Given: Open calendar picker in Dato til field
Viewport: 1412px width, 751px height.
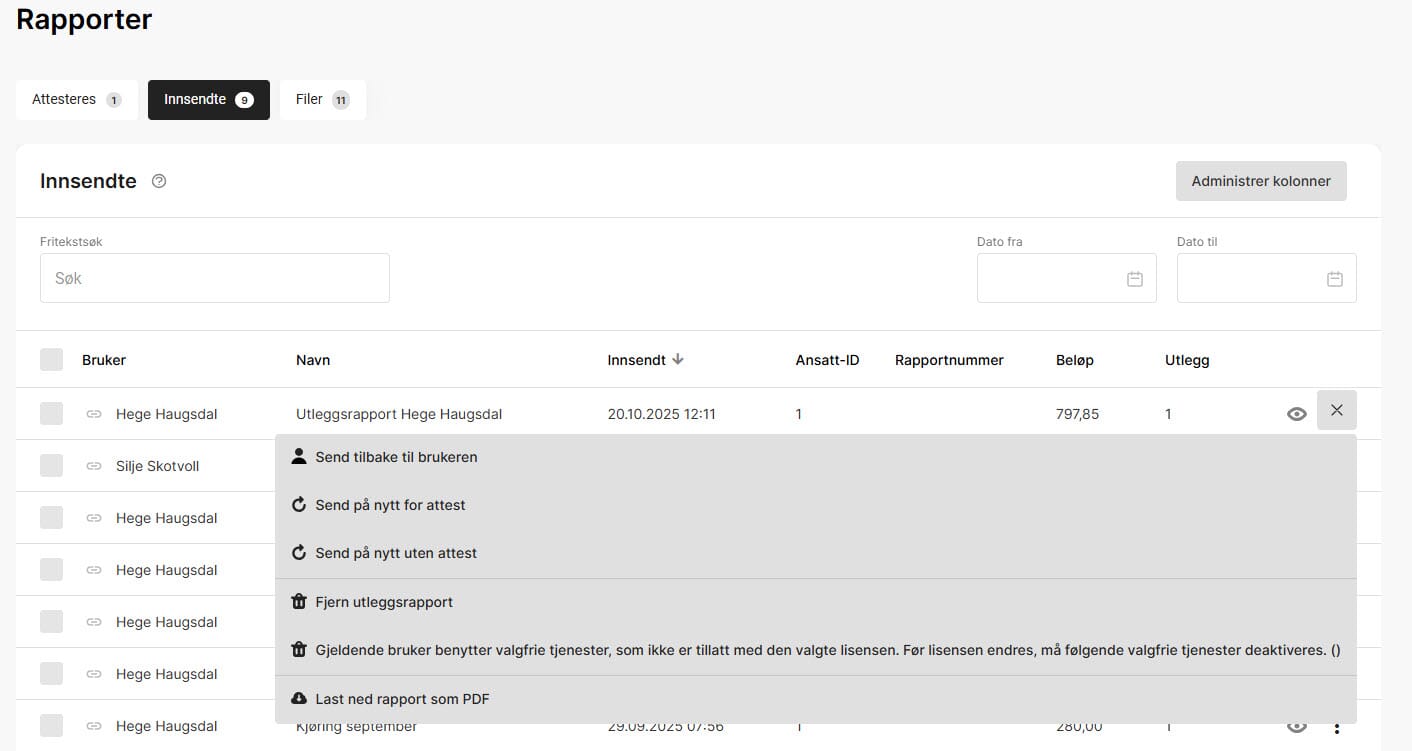Looking at the screenshot, I should (1334, 279).
